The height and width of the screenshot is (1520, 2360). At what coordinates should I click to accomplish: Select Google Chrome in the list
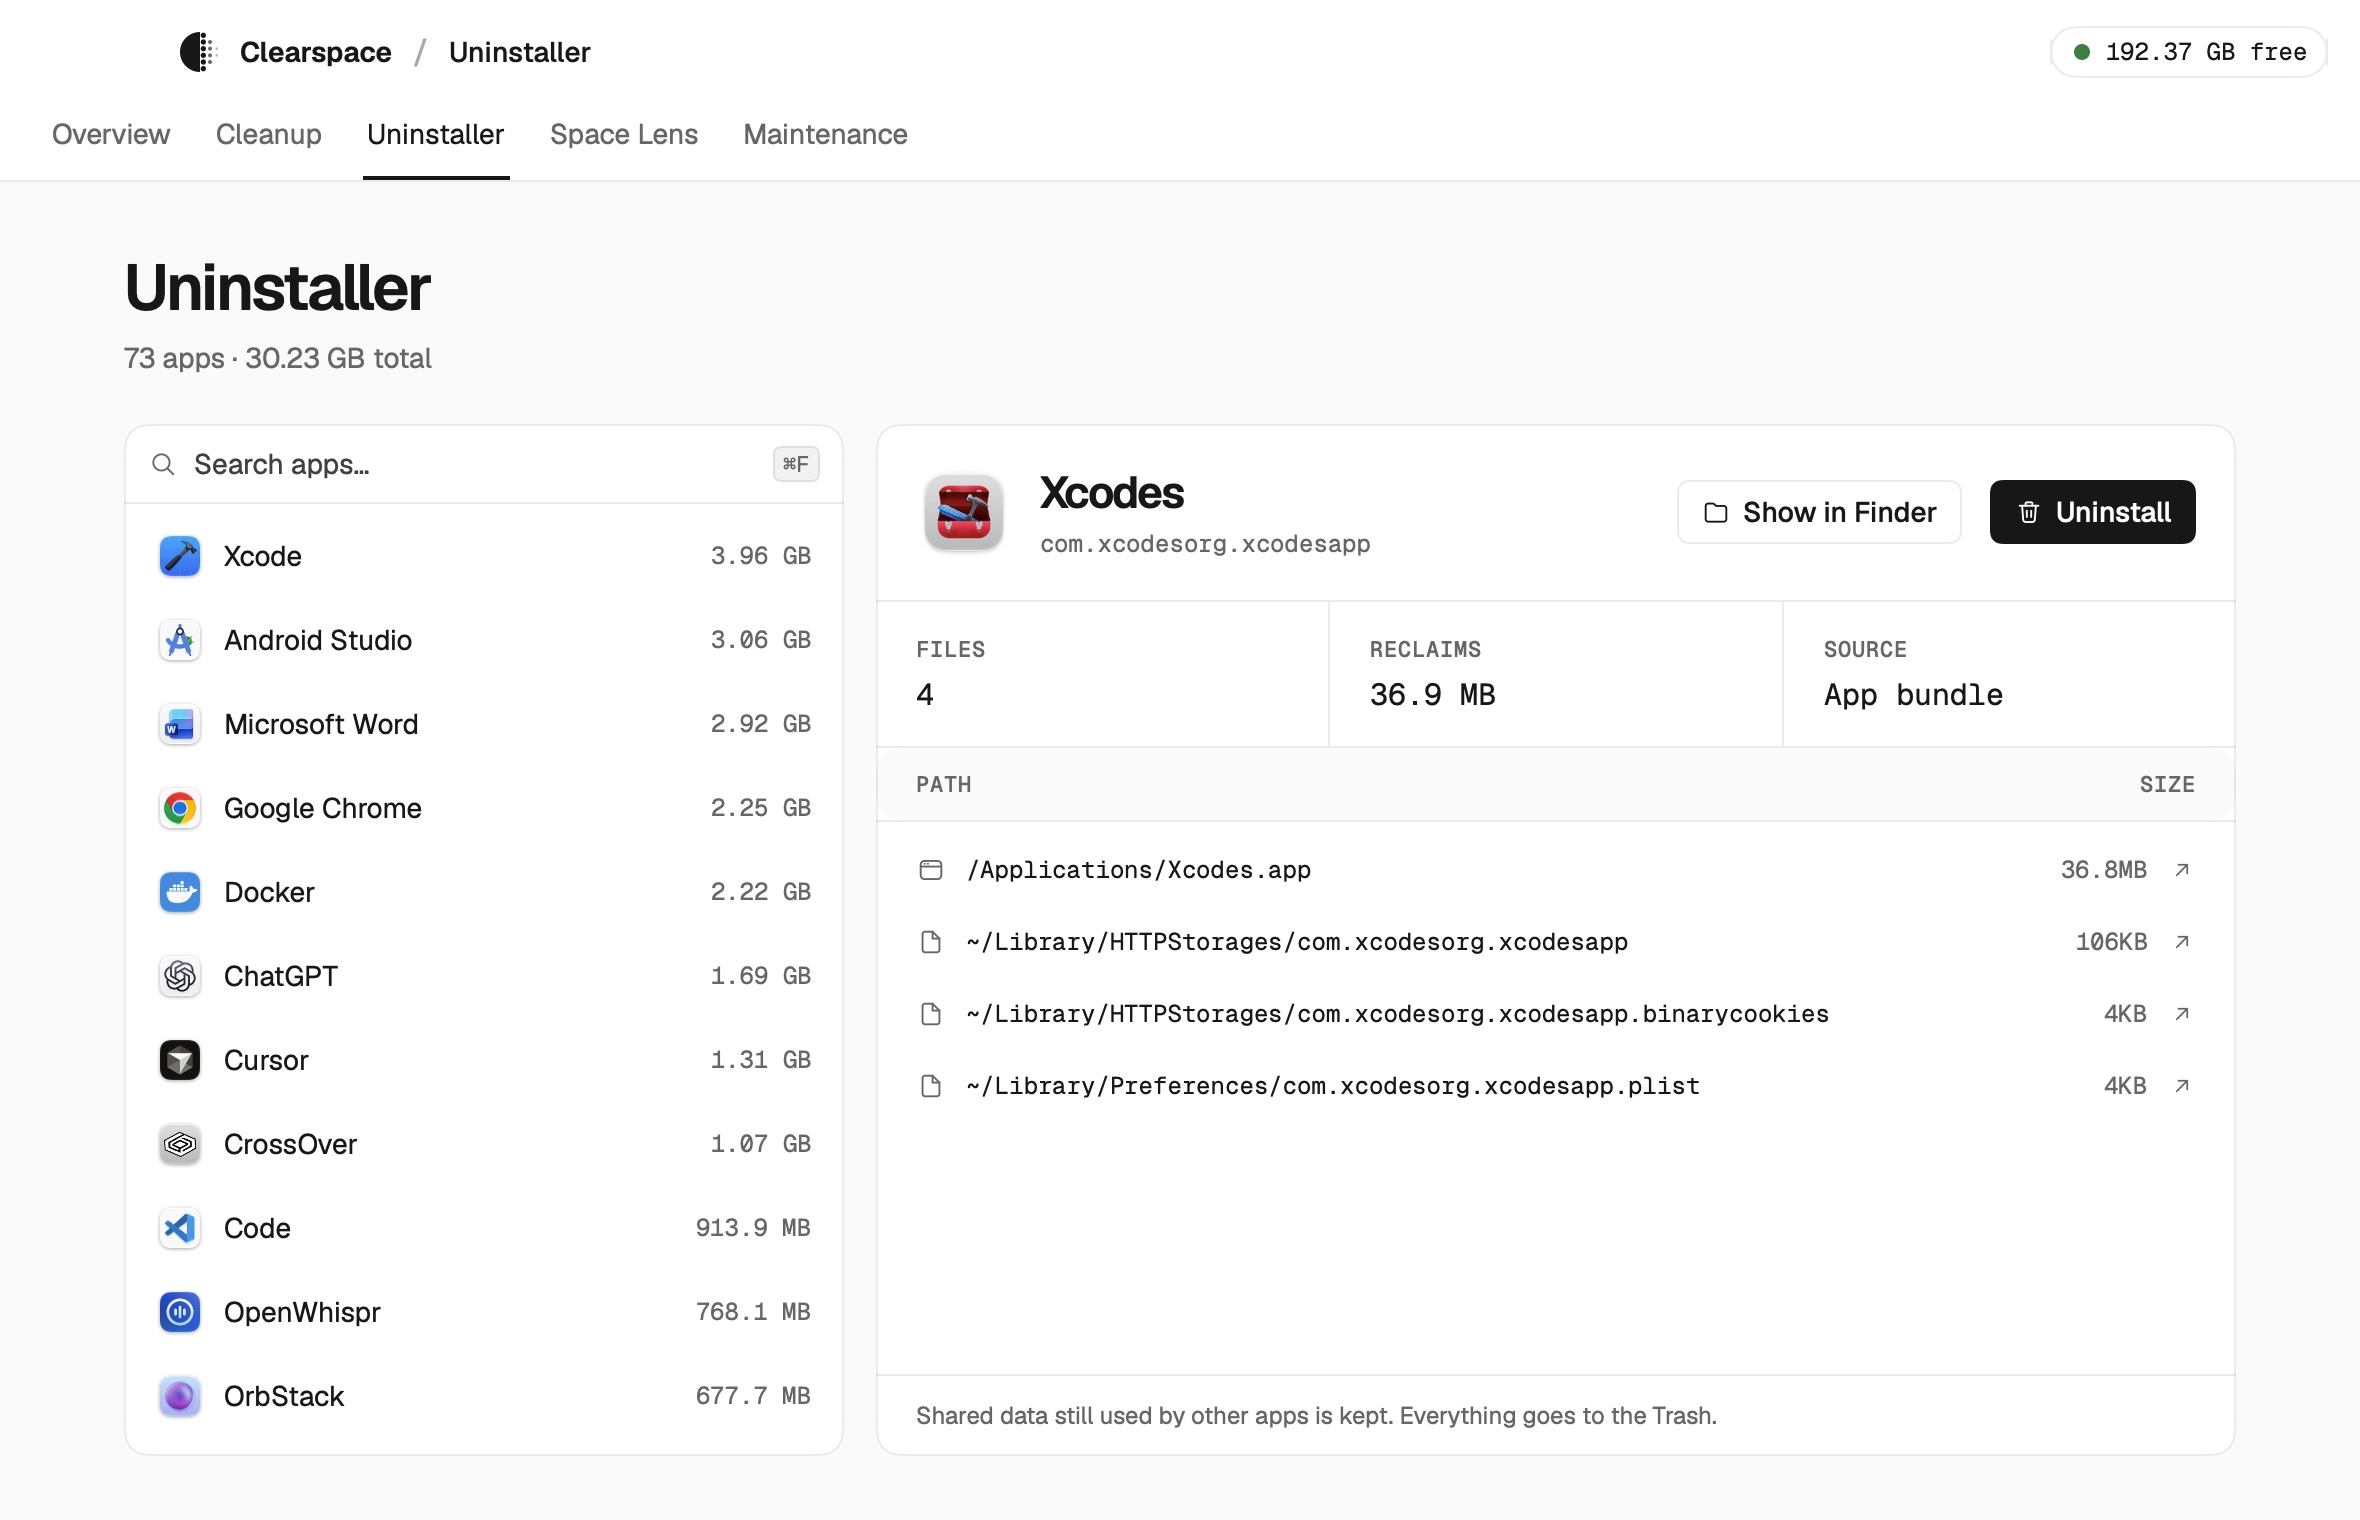tap(484, 808)
